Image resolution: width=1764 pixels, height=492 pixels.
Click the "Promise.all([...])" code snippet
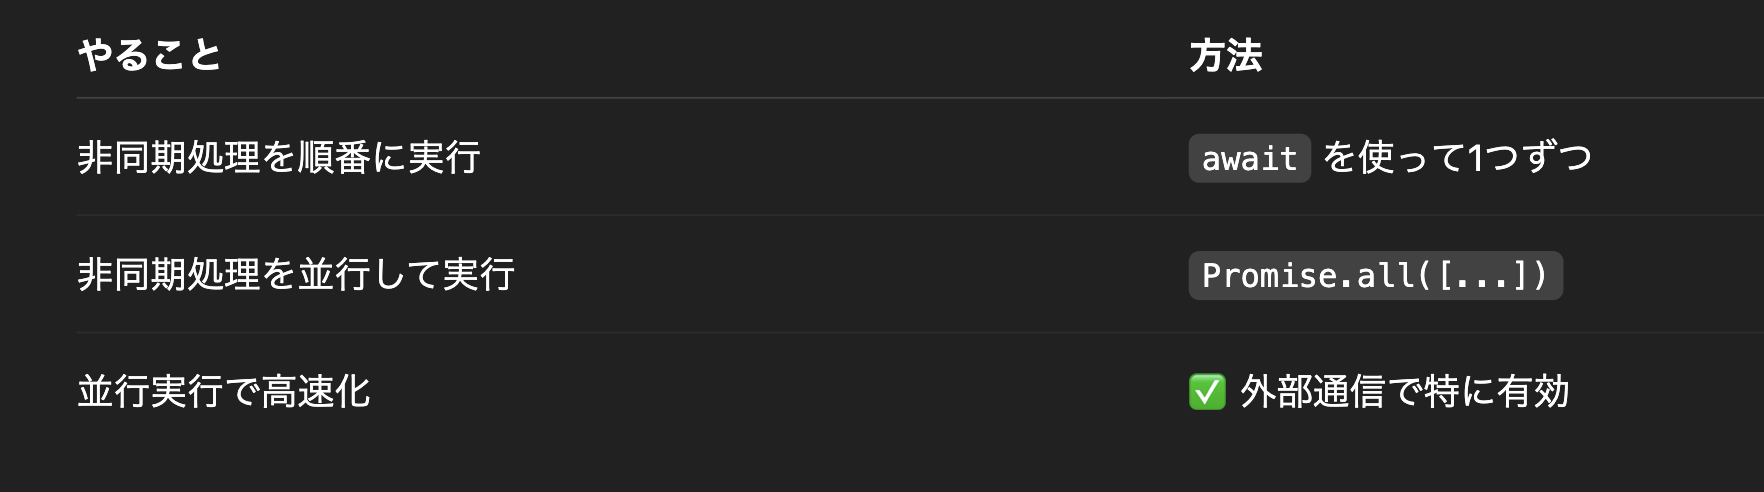[x=1375, y=275]
